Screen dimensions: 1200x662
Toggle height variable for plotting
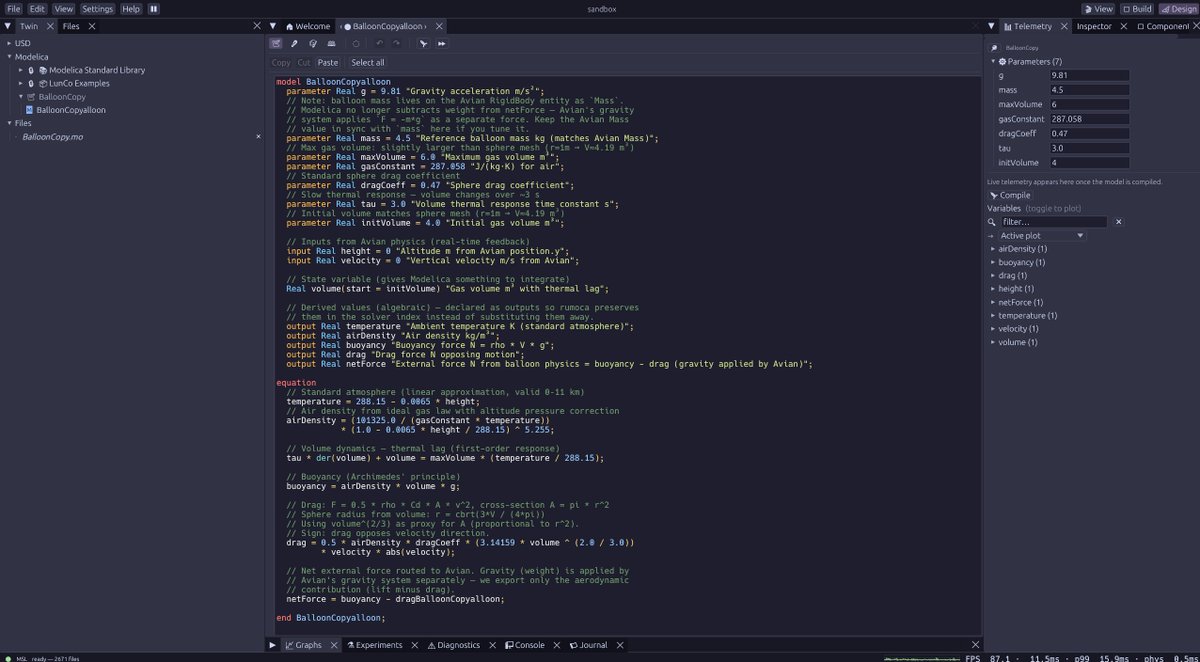tap(1015, 288)
